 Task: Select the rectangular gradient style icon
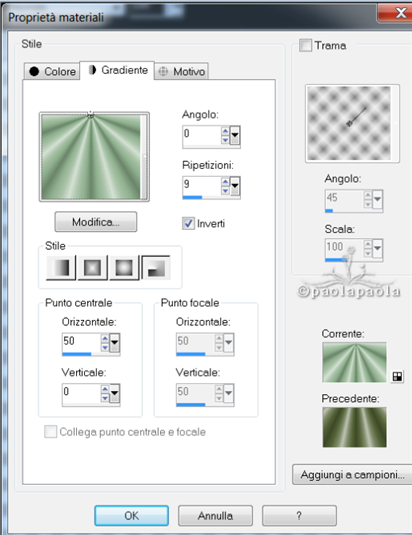point(92,268)
